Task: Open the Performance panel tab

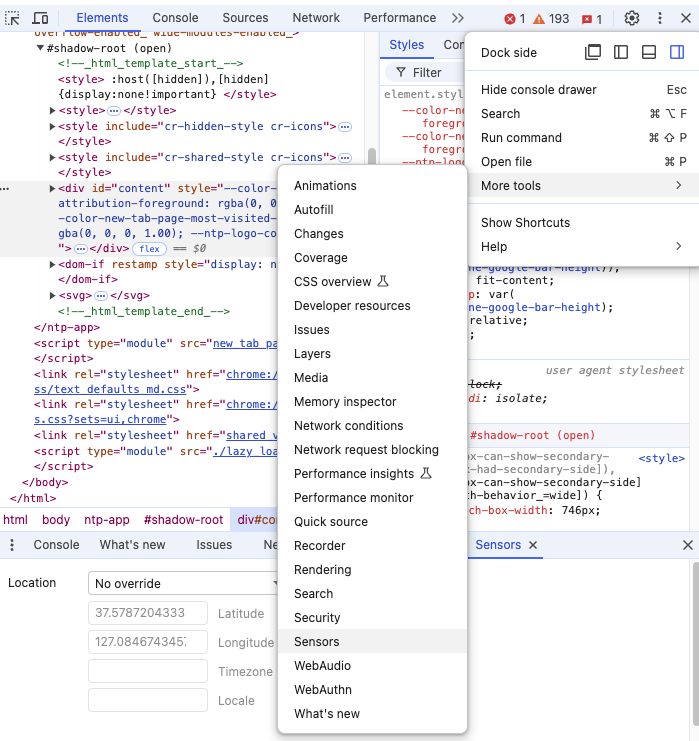Action: tap(399, 18)
